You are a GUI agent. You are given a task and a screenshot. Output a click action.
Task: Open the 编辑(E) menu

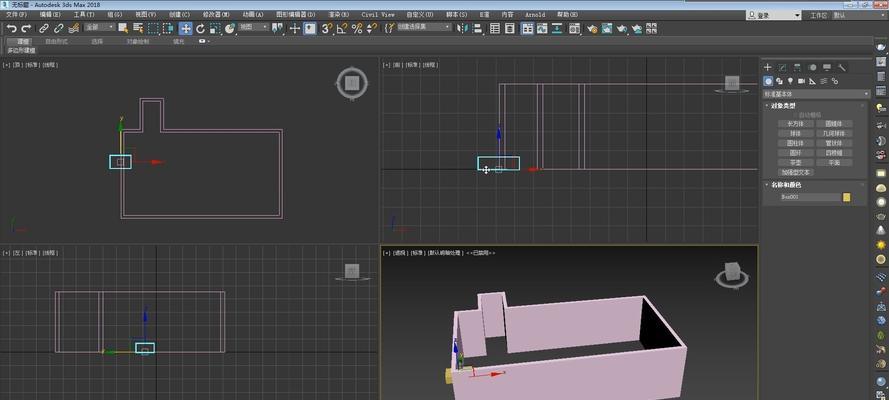[x=50, y=14]
